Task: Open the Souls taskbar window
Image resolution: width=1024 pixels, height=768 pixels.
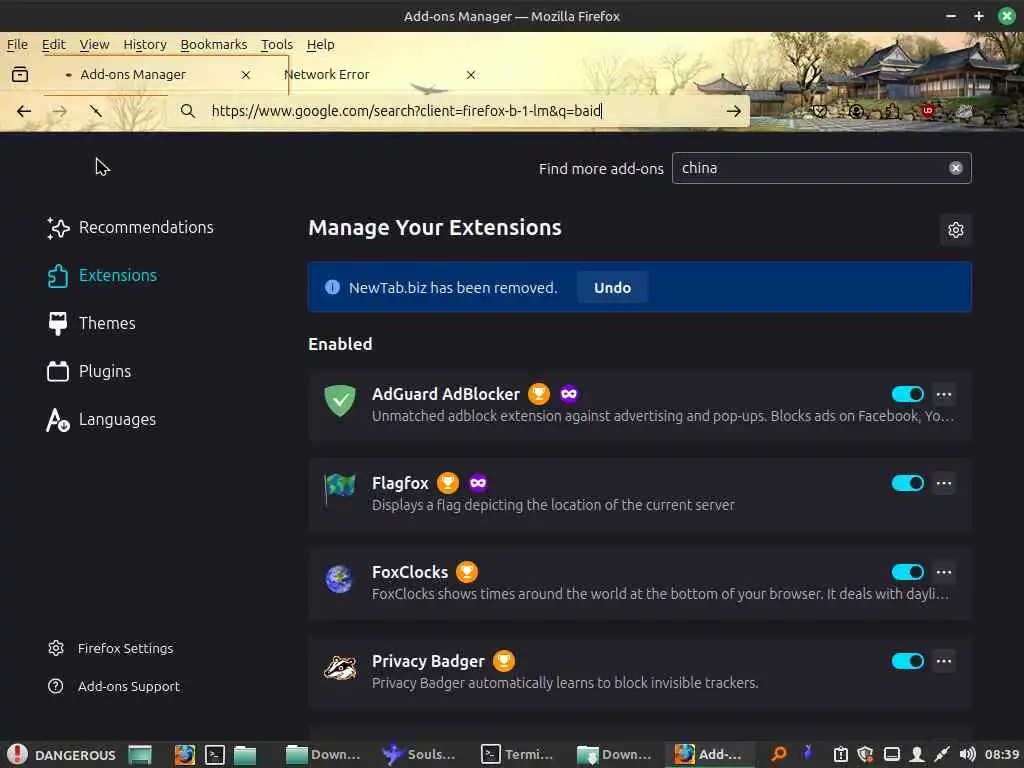Action: tap(419, 755)
